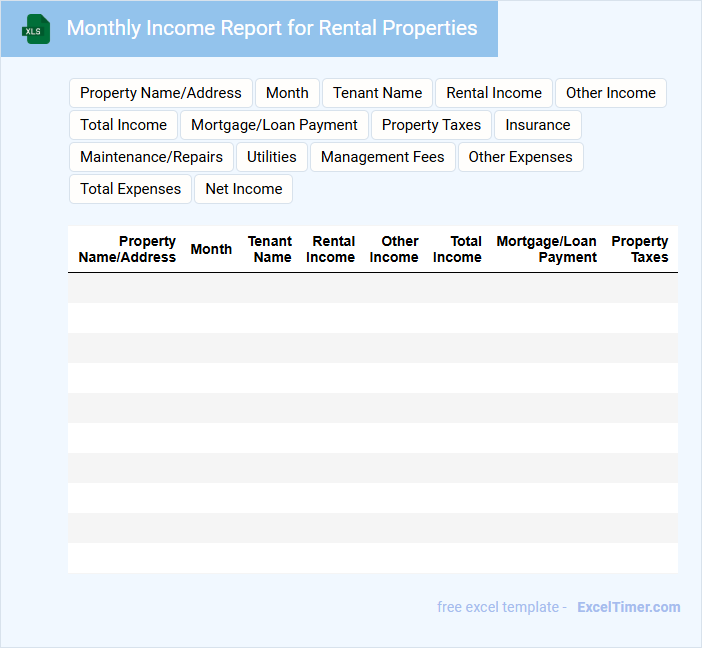Click the Tenant Name column header
The height and width of the screenshot is (648, 702).
click(270, 249)
